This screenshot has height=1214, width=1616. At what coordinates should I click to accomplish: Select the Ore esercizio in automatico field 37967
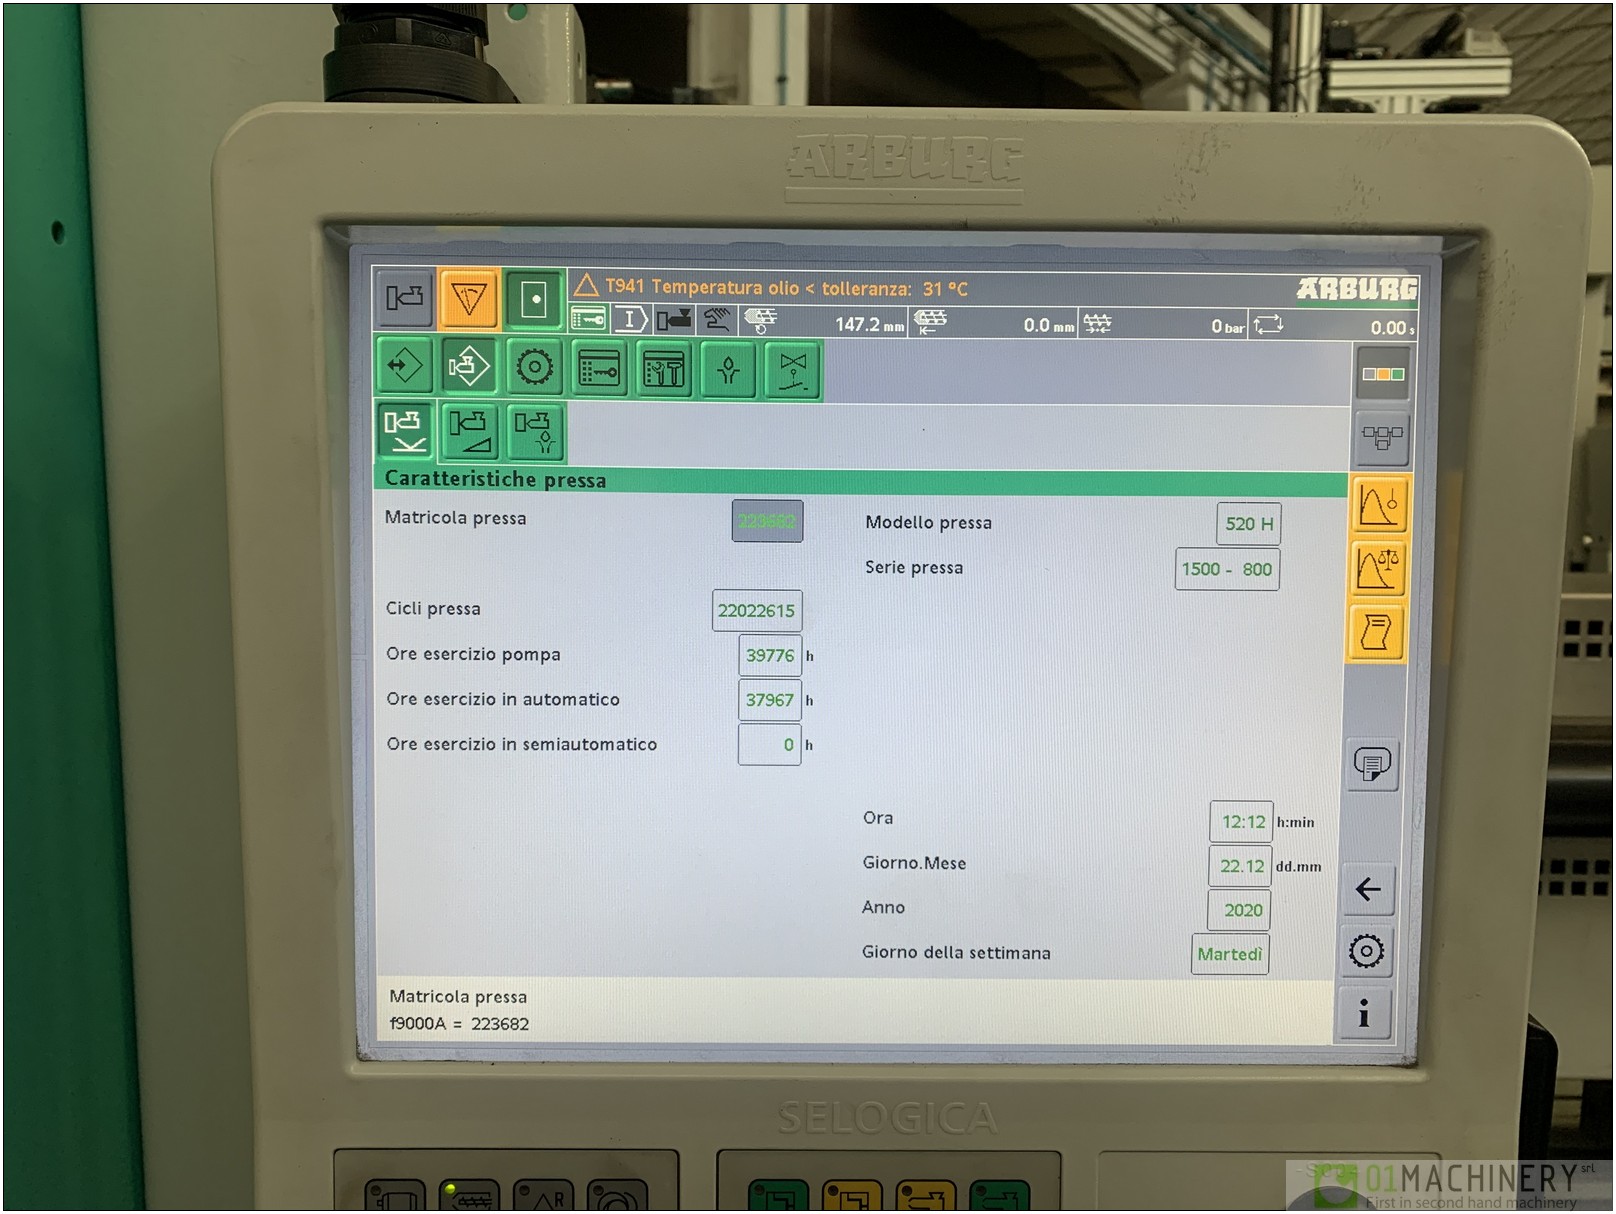tap(769, 700)
